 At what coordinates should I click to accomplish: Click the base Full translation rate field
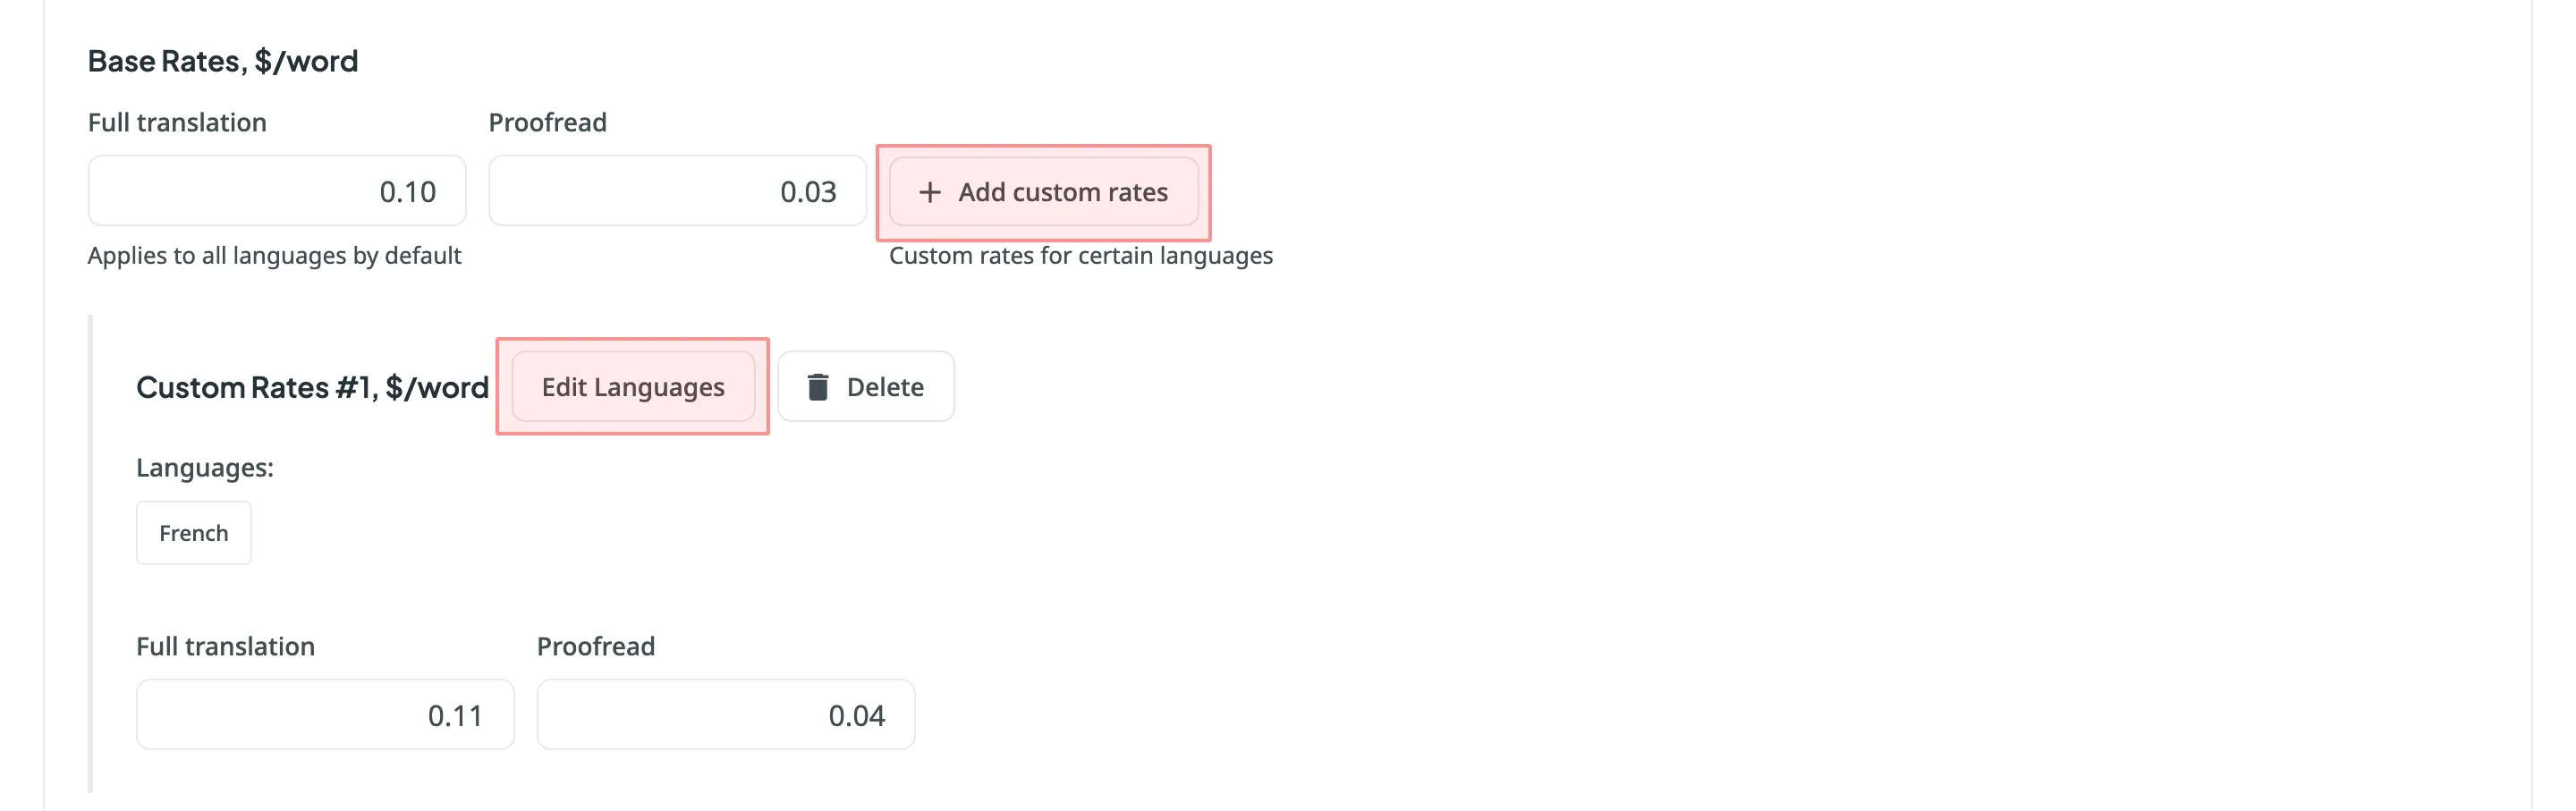pyautogui.click(x=276, y=190)
